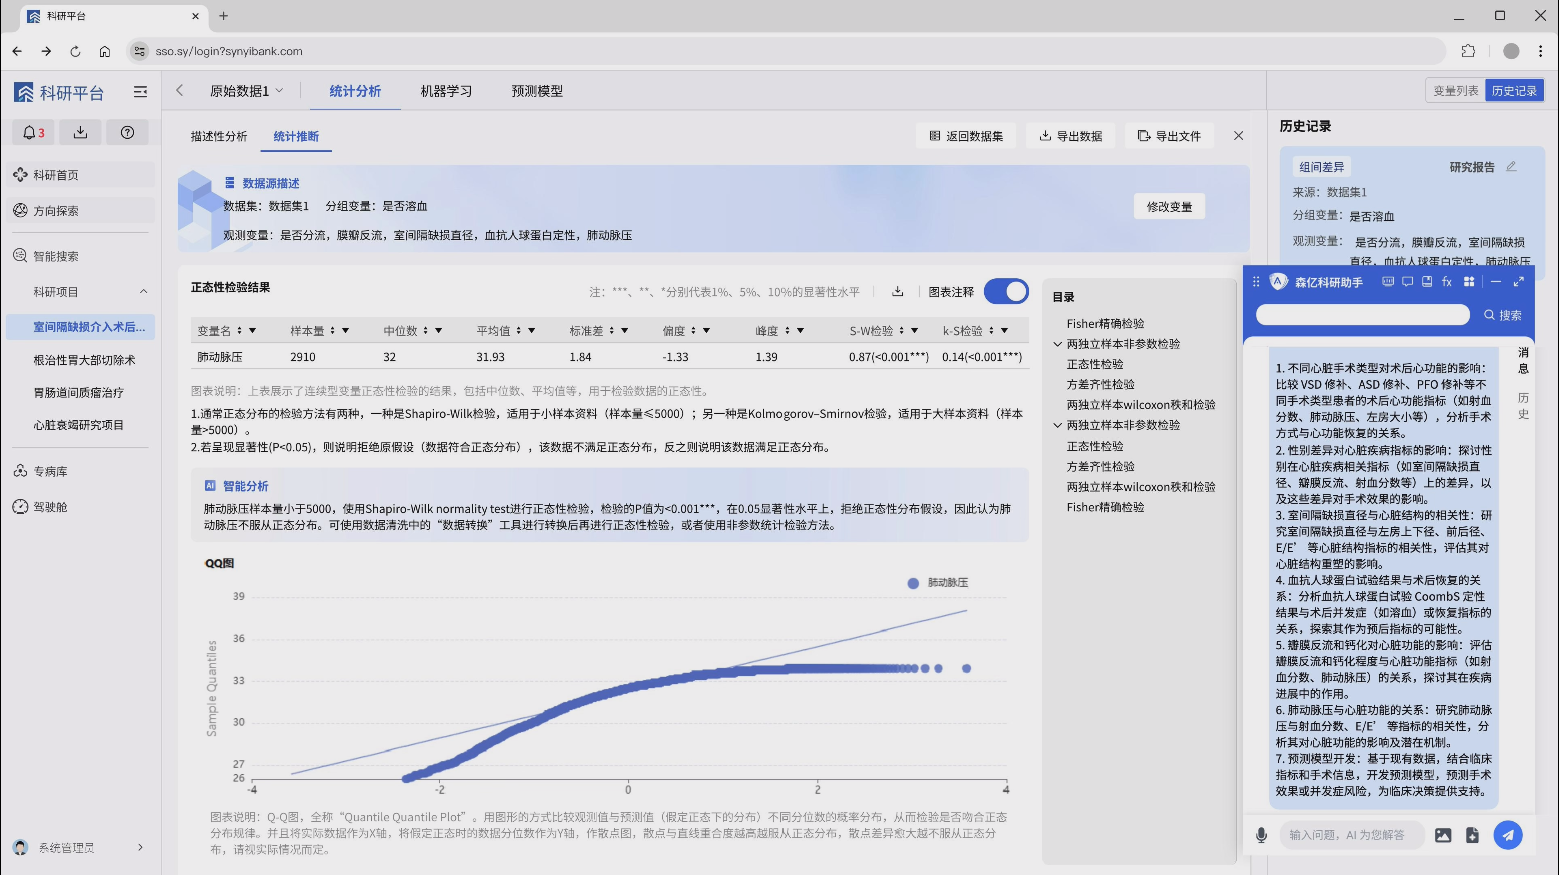Download the normality test result table
Viewport: 1559px width, 875px height.
click(897, 292)
